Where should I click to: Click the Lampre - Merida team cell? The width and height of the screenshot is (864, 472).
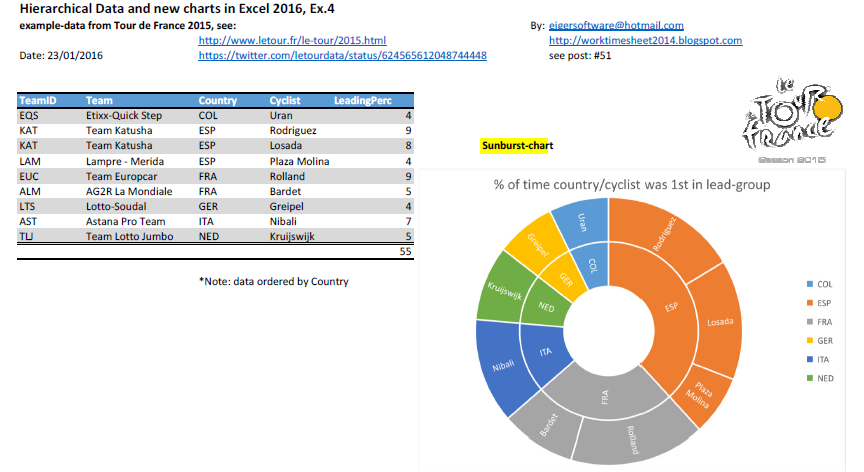click(x=125, y=161)
